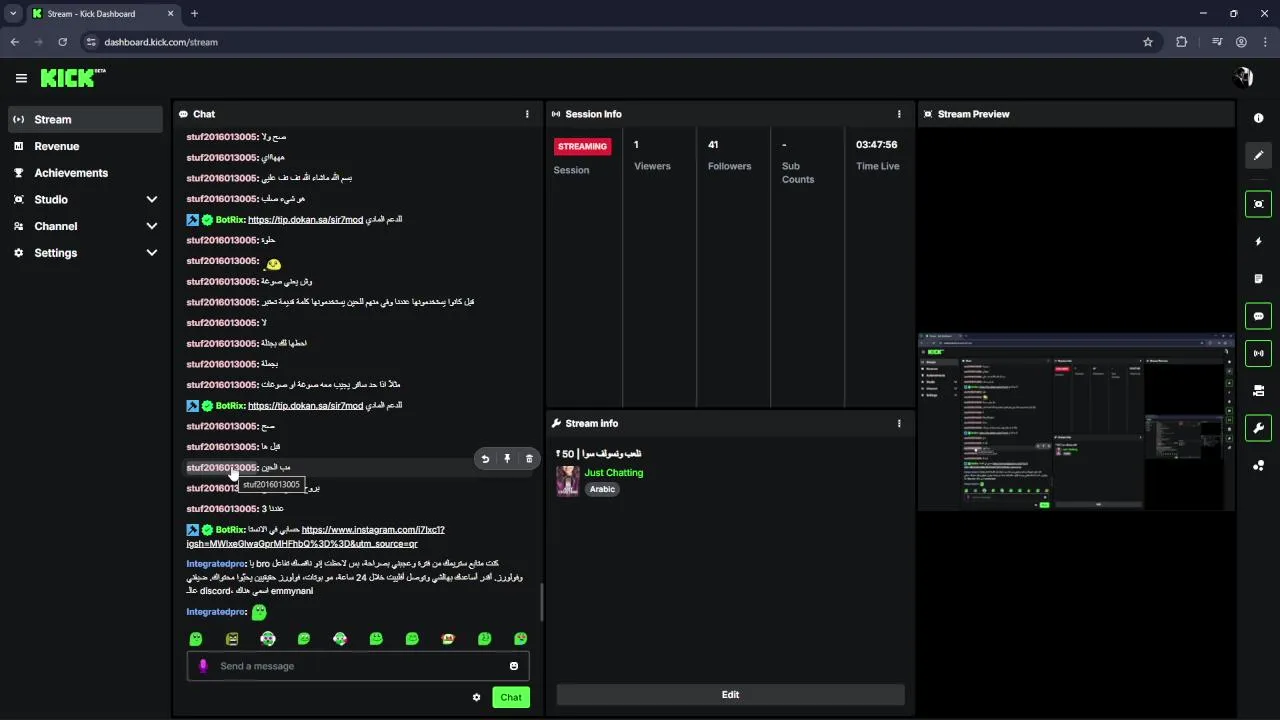This screenshot has height=720, width=1280.
Task: Click the red STREAMING status badge
Action: click(582, 146)
